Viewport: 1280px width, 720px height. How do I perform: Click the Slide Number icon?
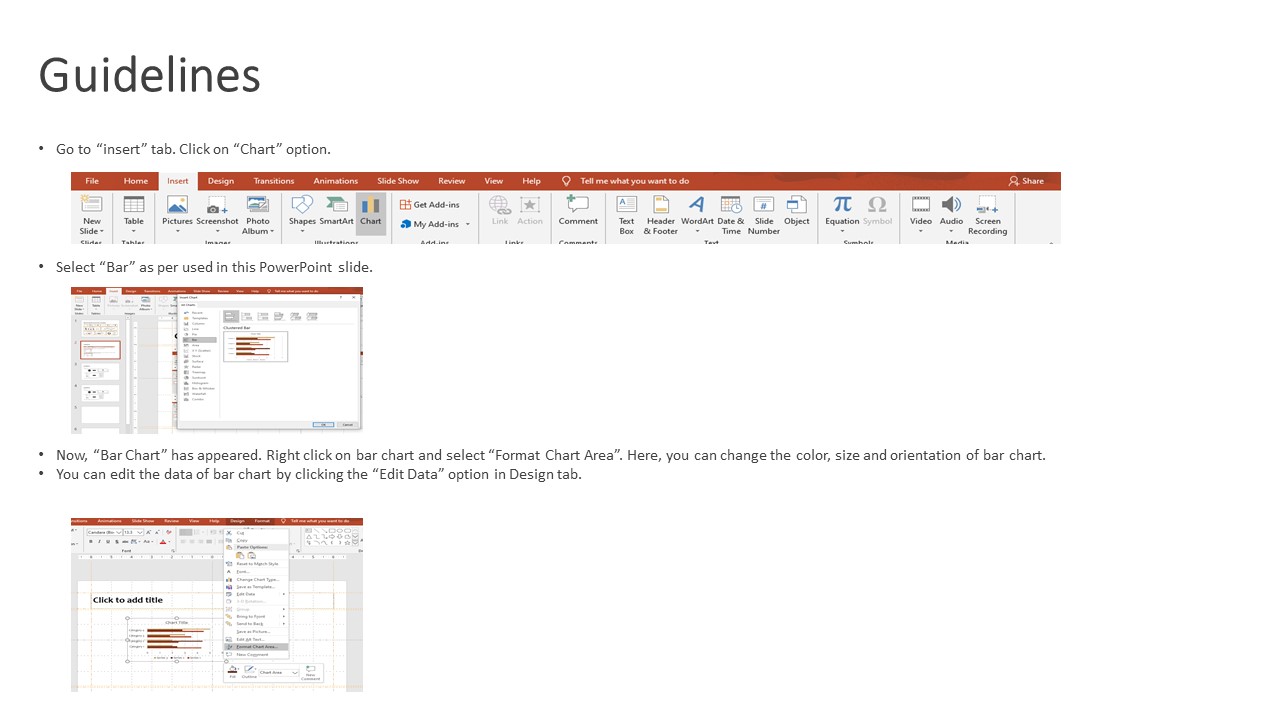763,211
